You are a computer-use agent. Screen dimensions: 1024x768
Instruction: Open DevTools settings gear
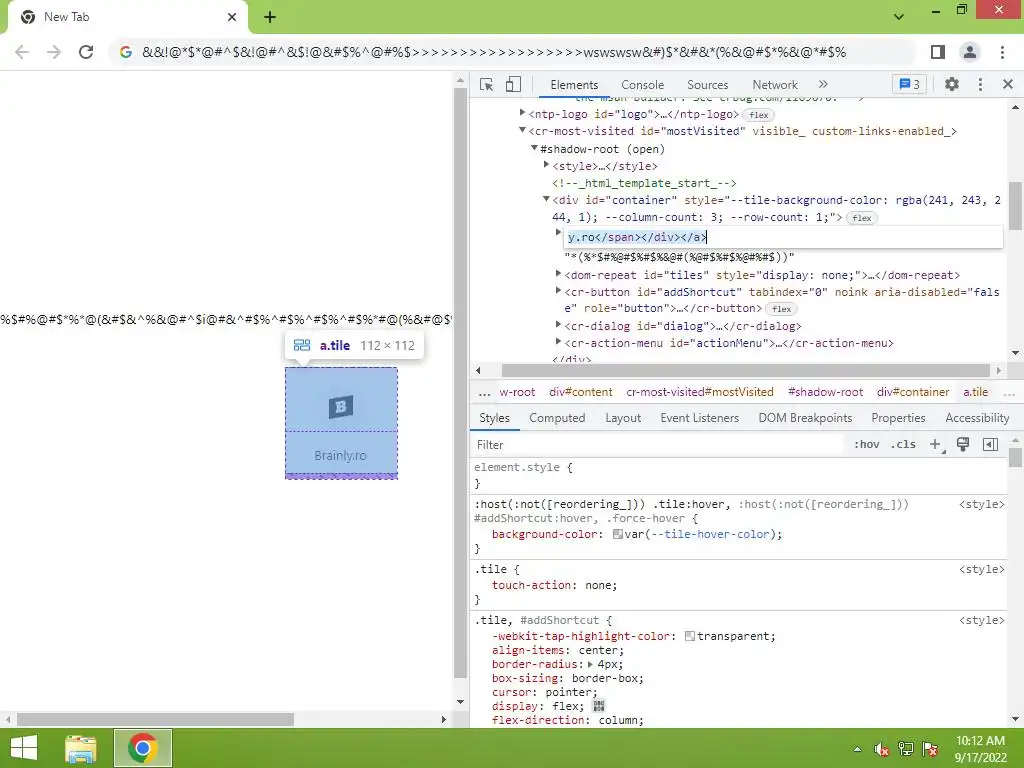952,84
